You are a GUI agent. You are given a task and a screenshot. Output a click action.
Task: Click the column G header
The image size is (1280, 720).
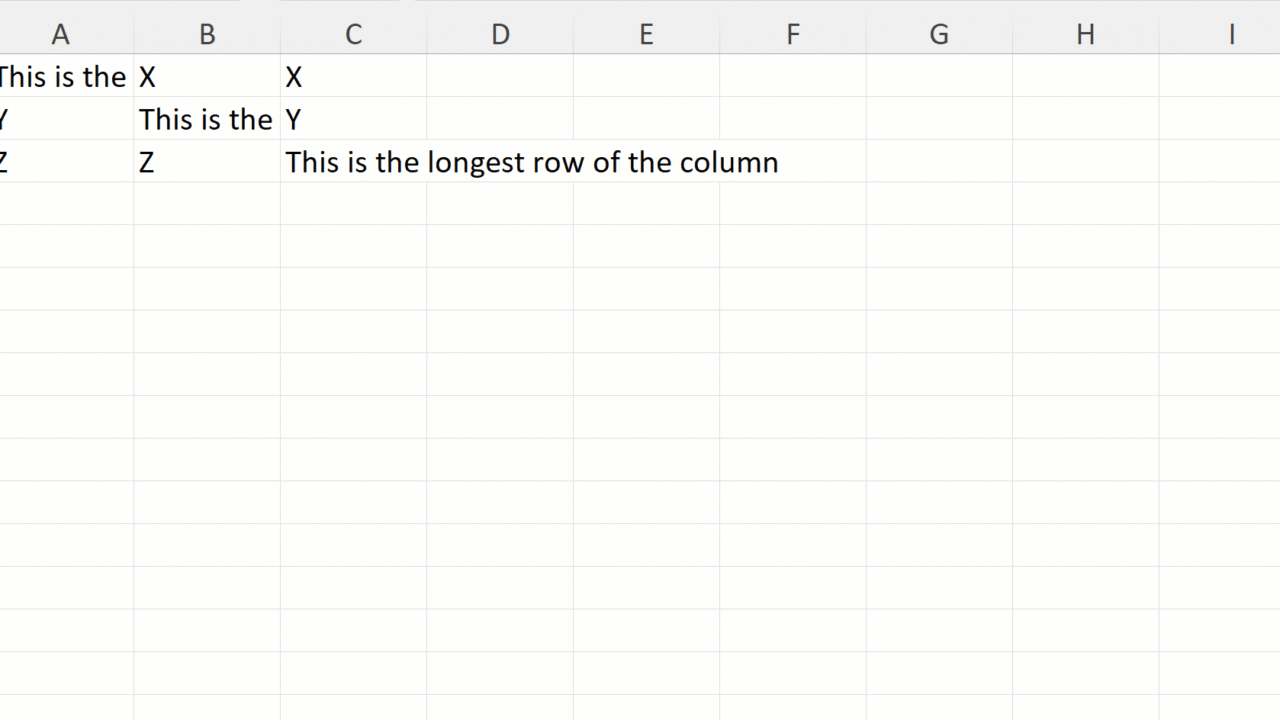point(939,34)
